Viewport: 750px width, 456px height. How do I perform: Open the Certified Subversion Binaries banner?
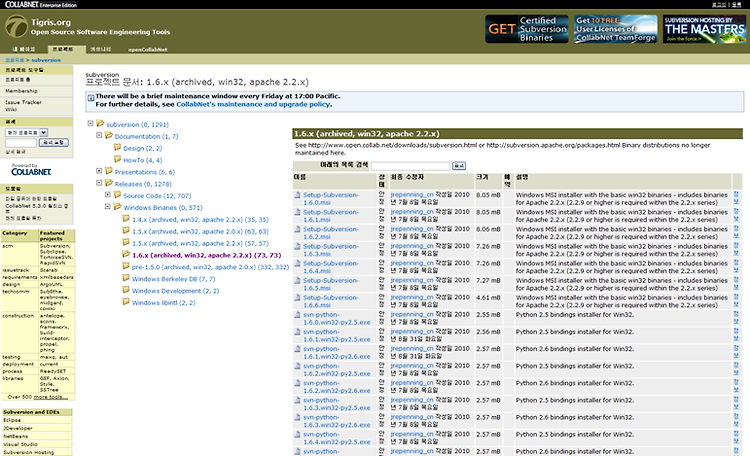coord(527,29)
